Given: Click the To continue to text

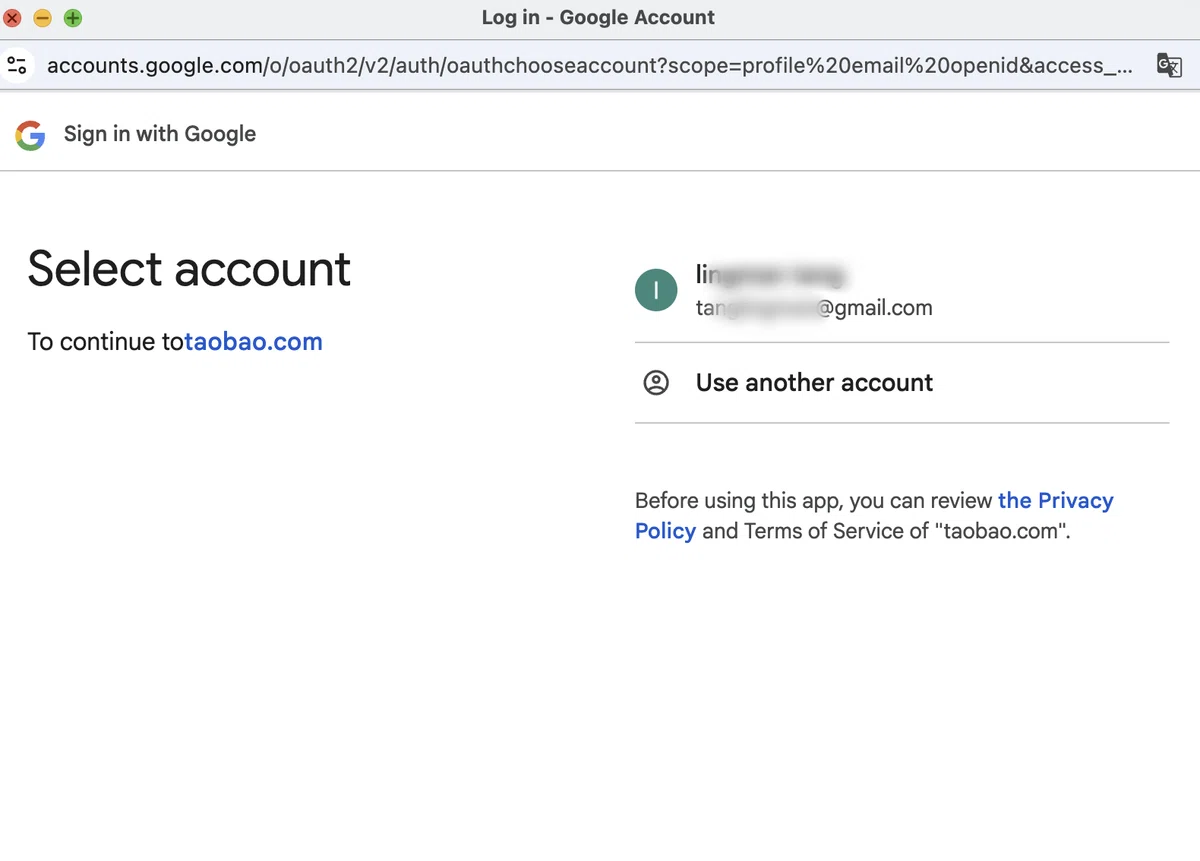Looking at the screenshot, I should [x=105, y=342].
